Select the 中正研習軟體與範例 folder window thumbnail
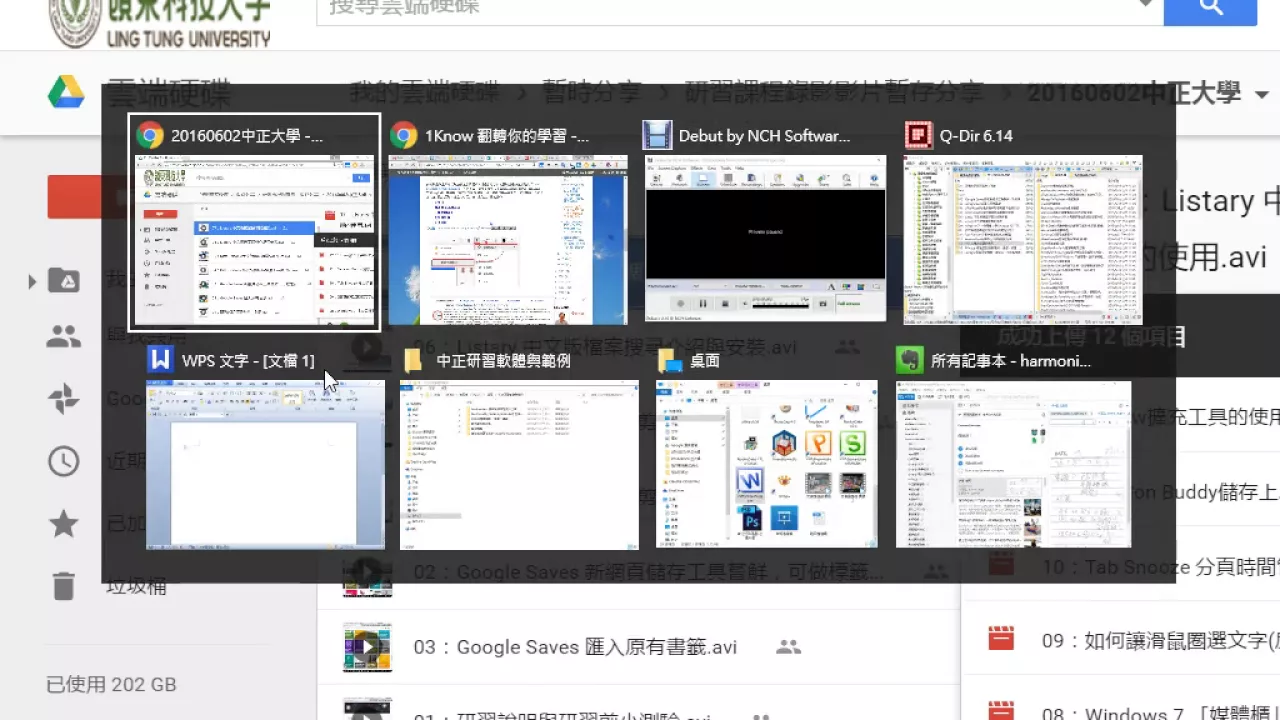The width and height of the screenshot is (1280, 720). (x=519, y=465)
